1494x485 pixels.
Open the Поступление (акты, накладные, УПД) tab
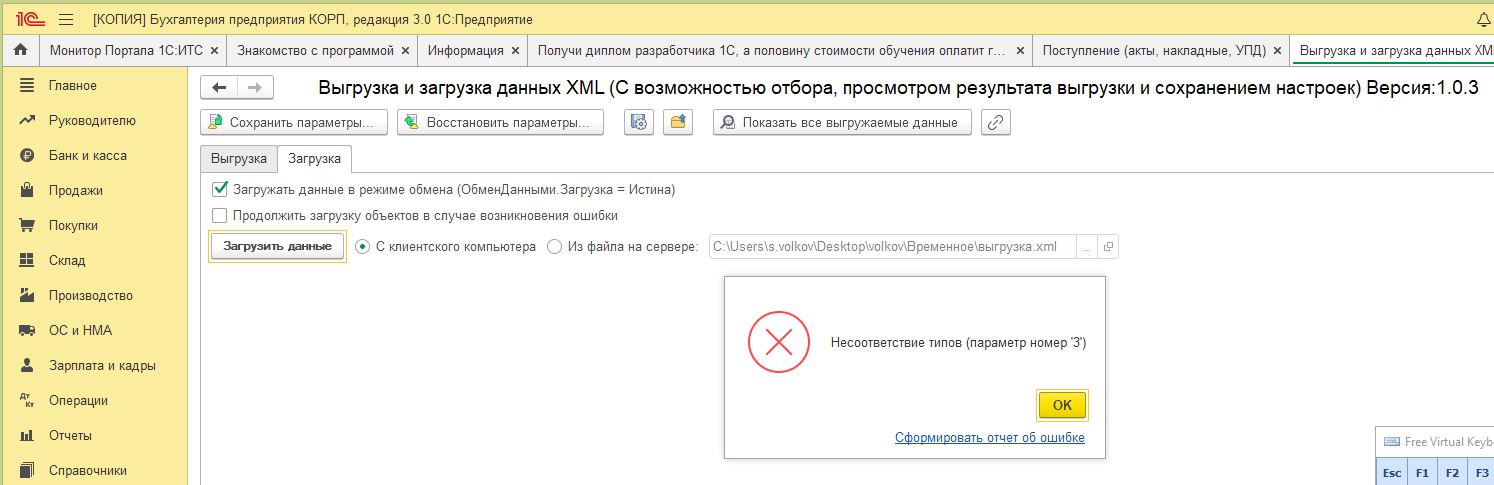click(x=1154, y=50)
